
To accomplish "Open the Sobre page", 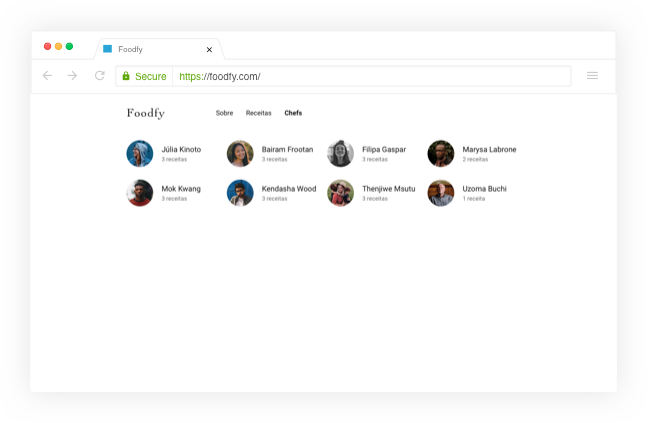I will click(x=224, y=113).
